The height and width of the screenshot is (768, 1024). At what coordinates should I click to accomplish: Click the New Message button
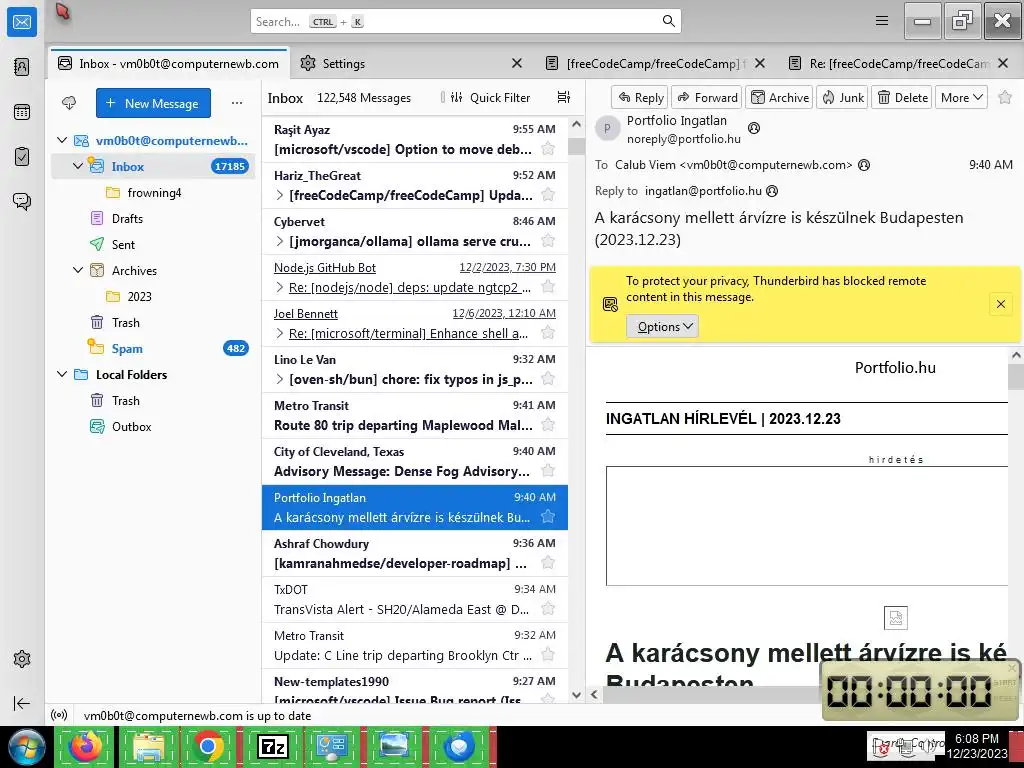[153, 103]
